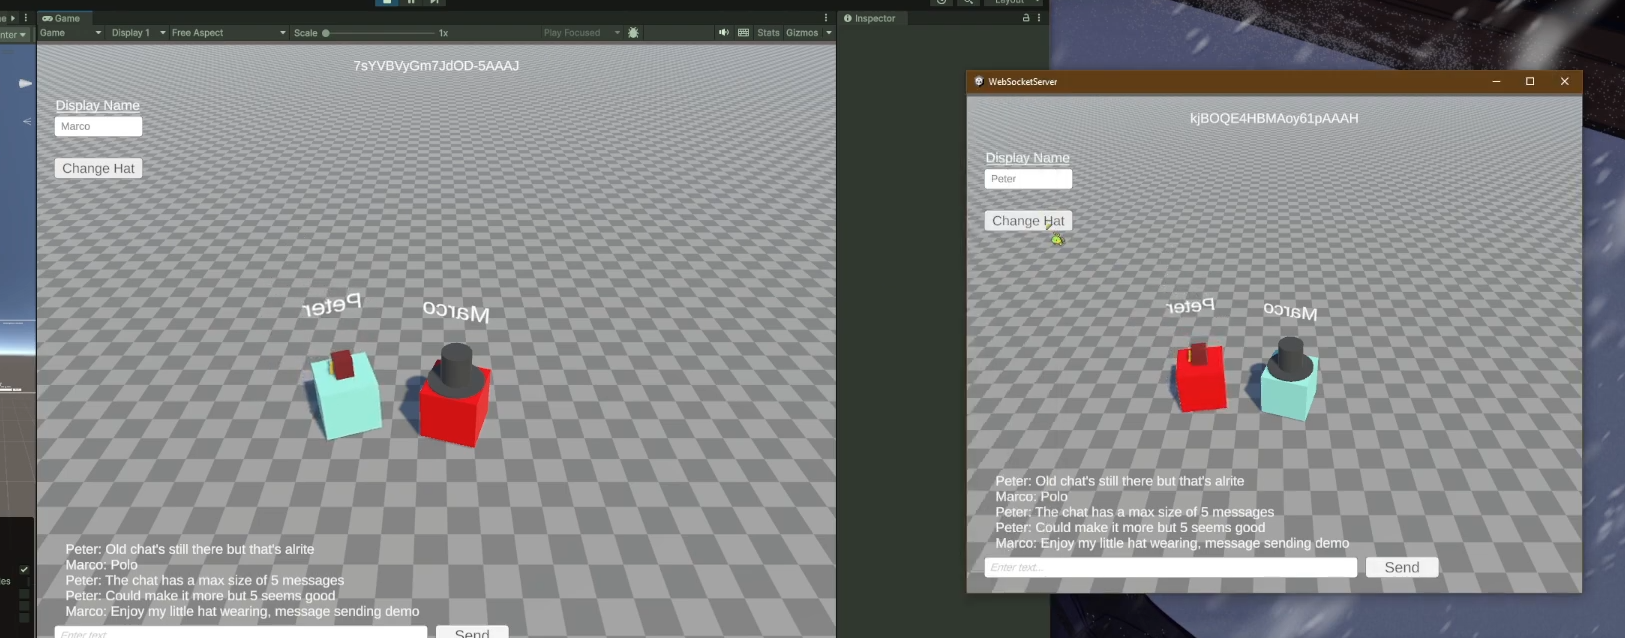Viewport: 1625px width, 638px height.
Task: Expand the Free Aspect ratio dropdown
Action: pos(228,33)
